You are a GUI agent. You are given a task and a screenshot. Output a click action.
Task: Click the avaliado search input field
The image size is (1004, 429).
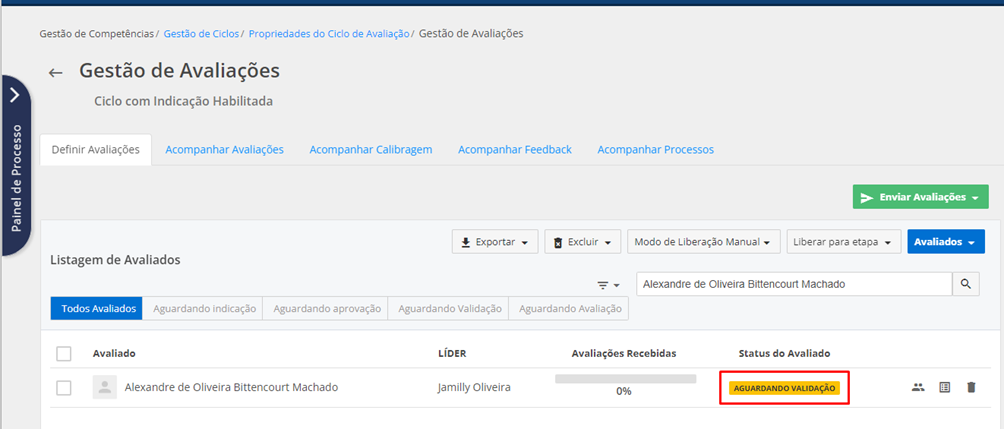pos(793,284)
